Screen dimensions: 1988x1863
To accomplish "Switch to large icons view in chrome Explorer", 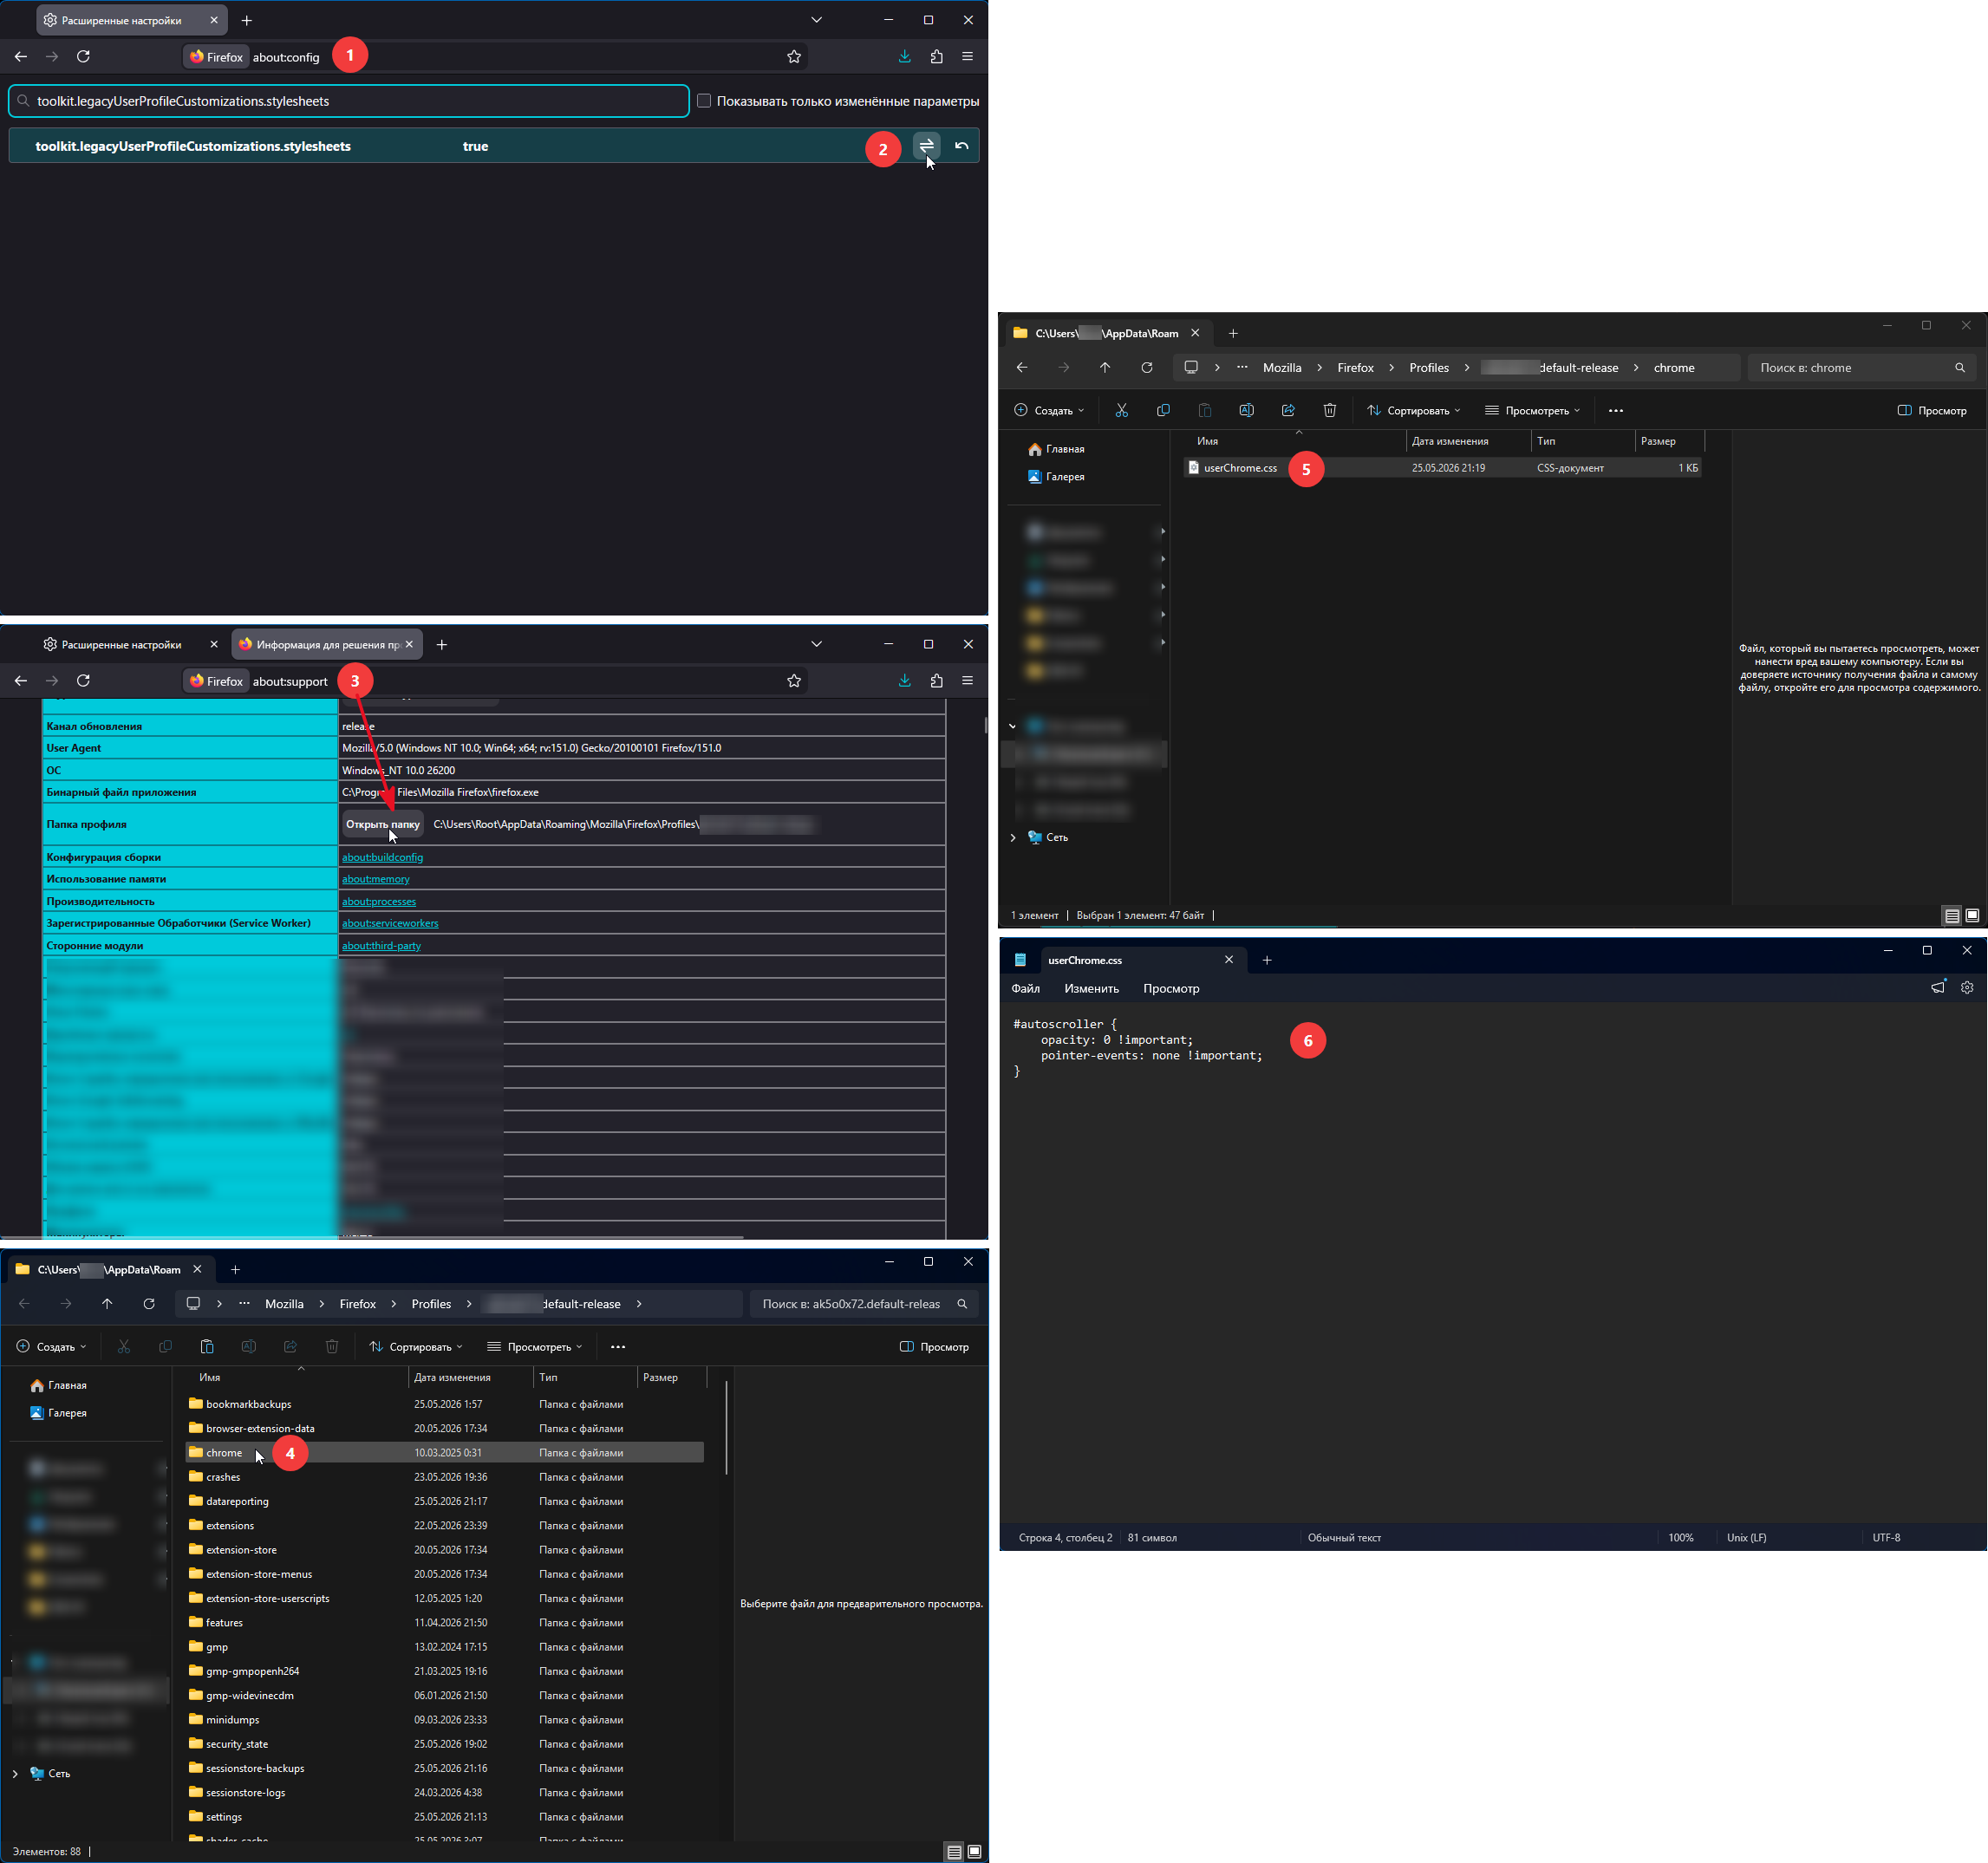I will coord(1972,915).
